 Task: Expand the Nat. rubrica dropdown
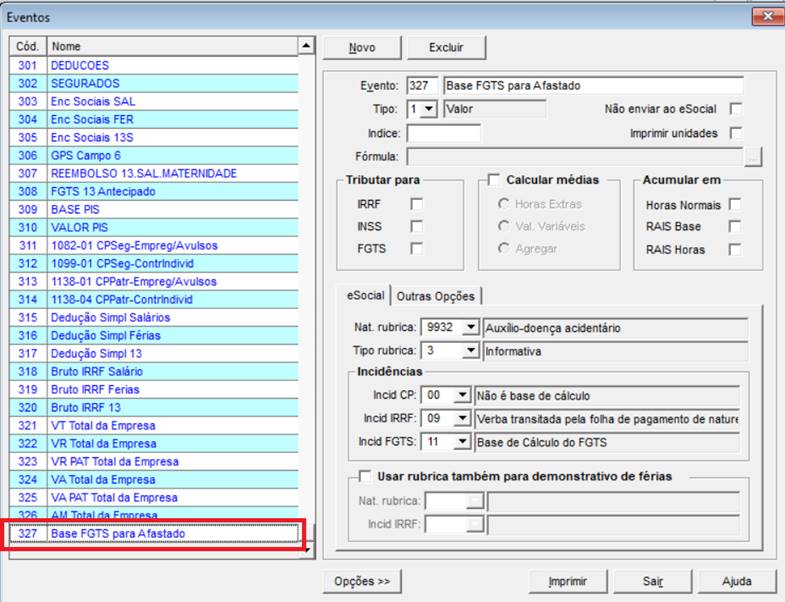[471, 326]
